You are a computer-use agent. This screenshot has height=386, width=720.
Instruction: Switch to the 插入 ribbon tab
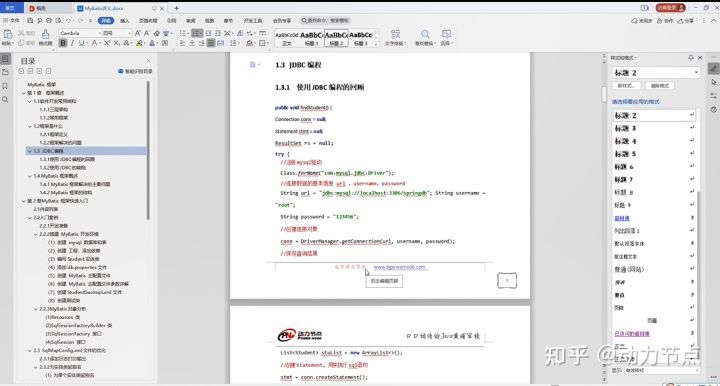[x=125, y=21]
